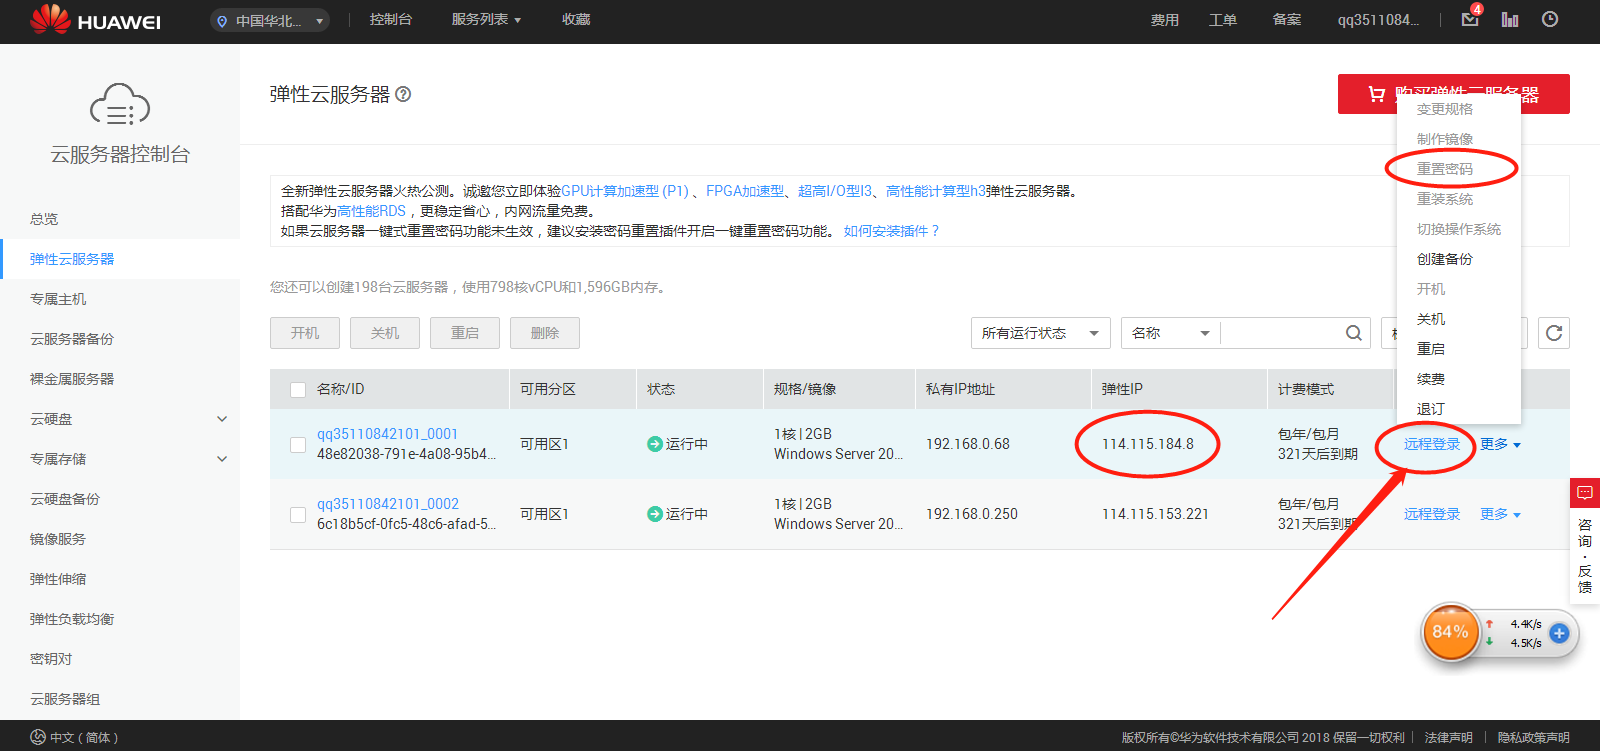Open 备案 in top navigation
The image size is (1600, 751).
pos(1287,20)
